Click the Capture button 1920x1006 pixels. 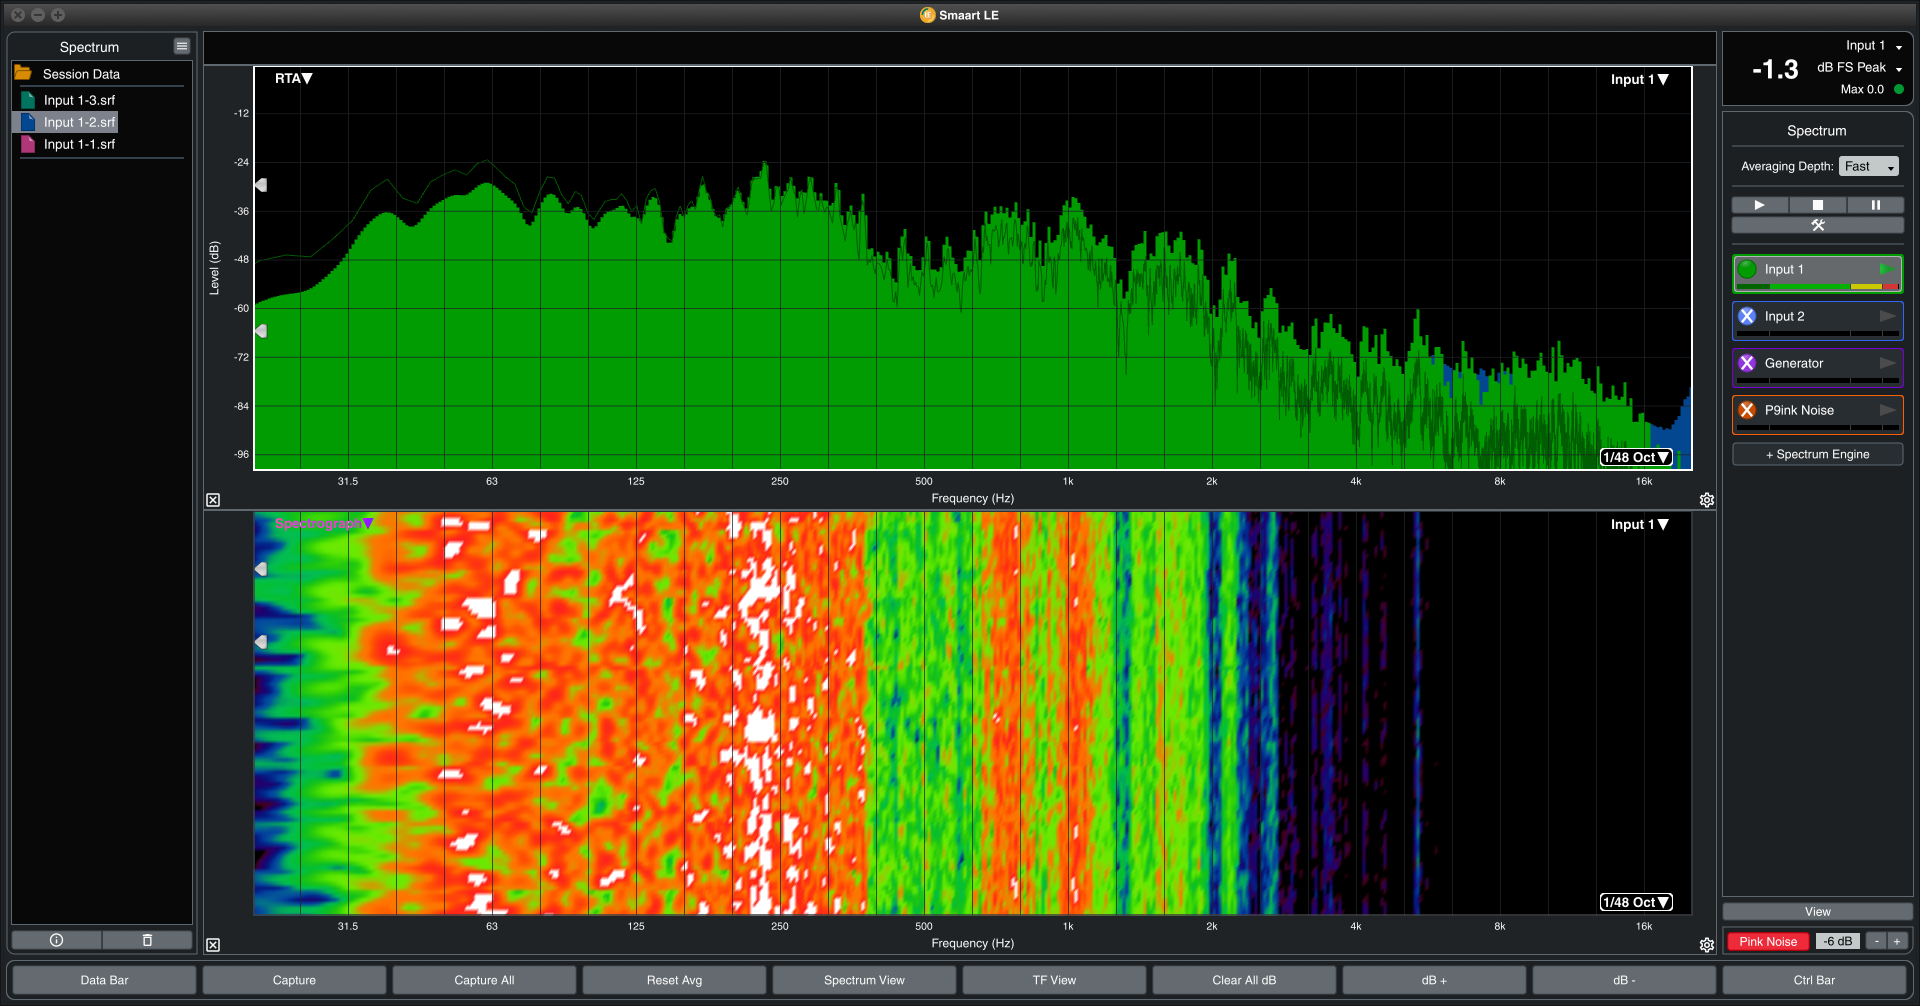coord(294,980)
